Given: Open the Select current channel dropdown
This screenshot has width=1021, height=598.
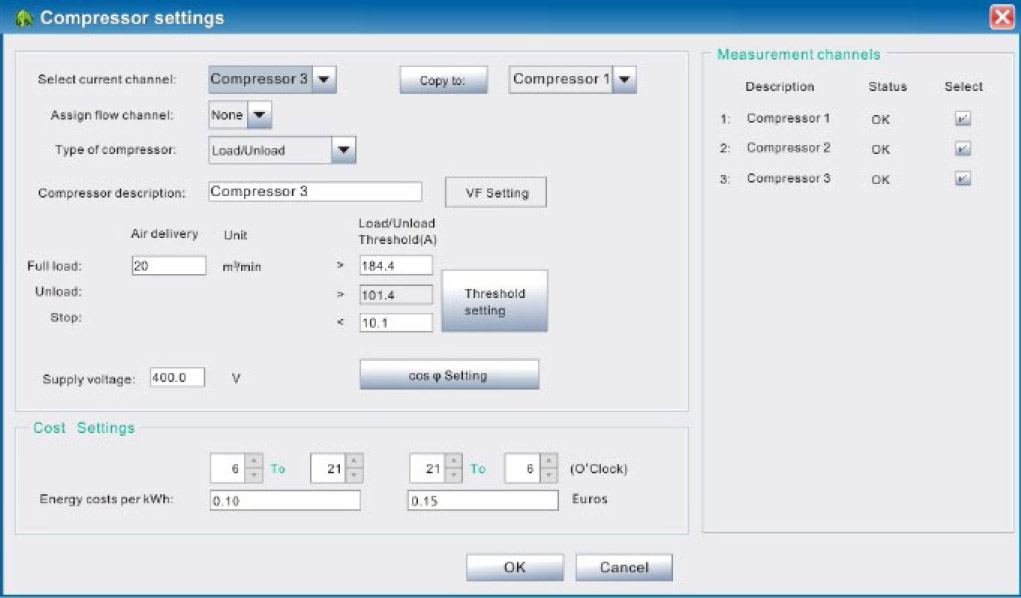Looking at the screenshot, I should [x=325, y=79].
